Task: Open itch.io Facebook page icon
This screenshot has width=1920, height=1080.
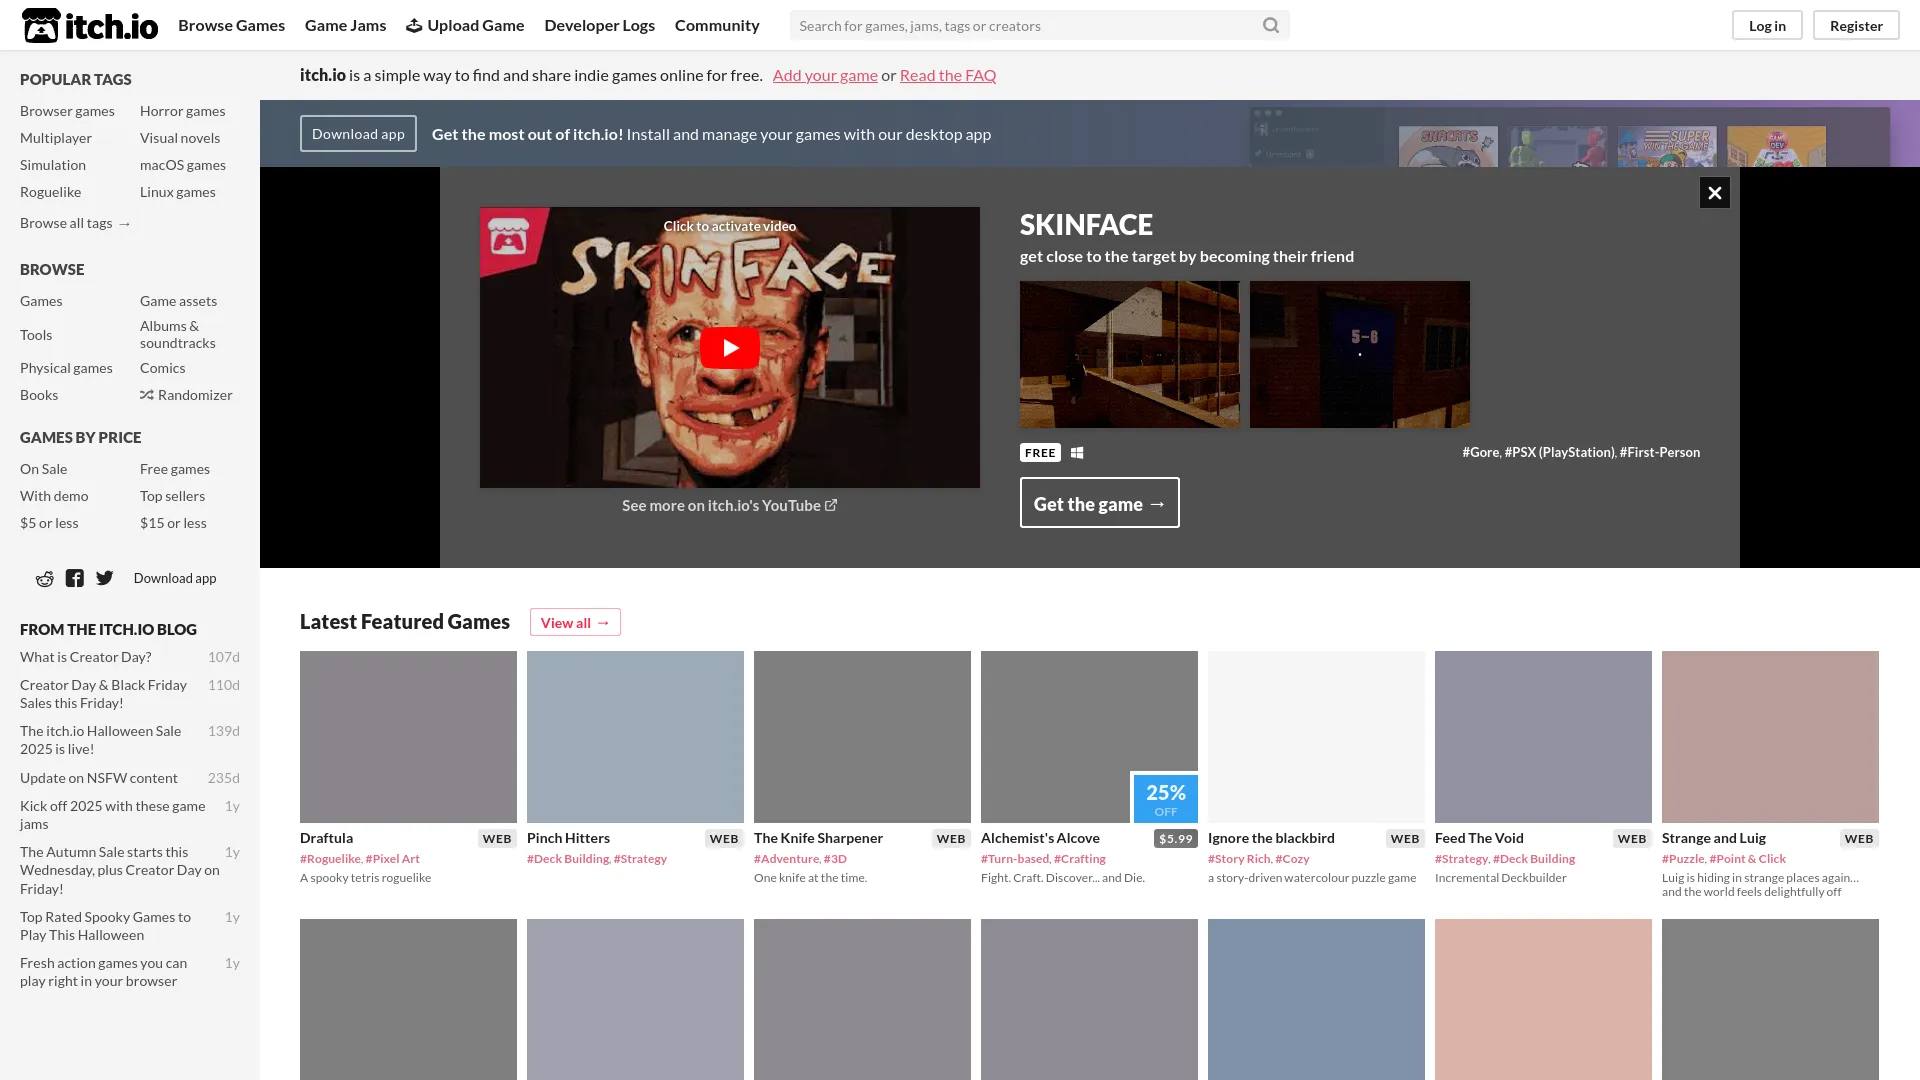Action: coord(75,578)
